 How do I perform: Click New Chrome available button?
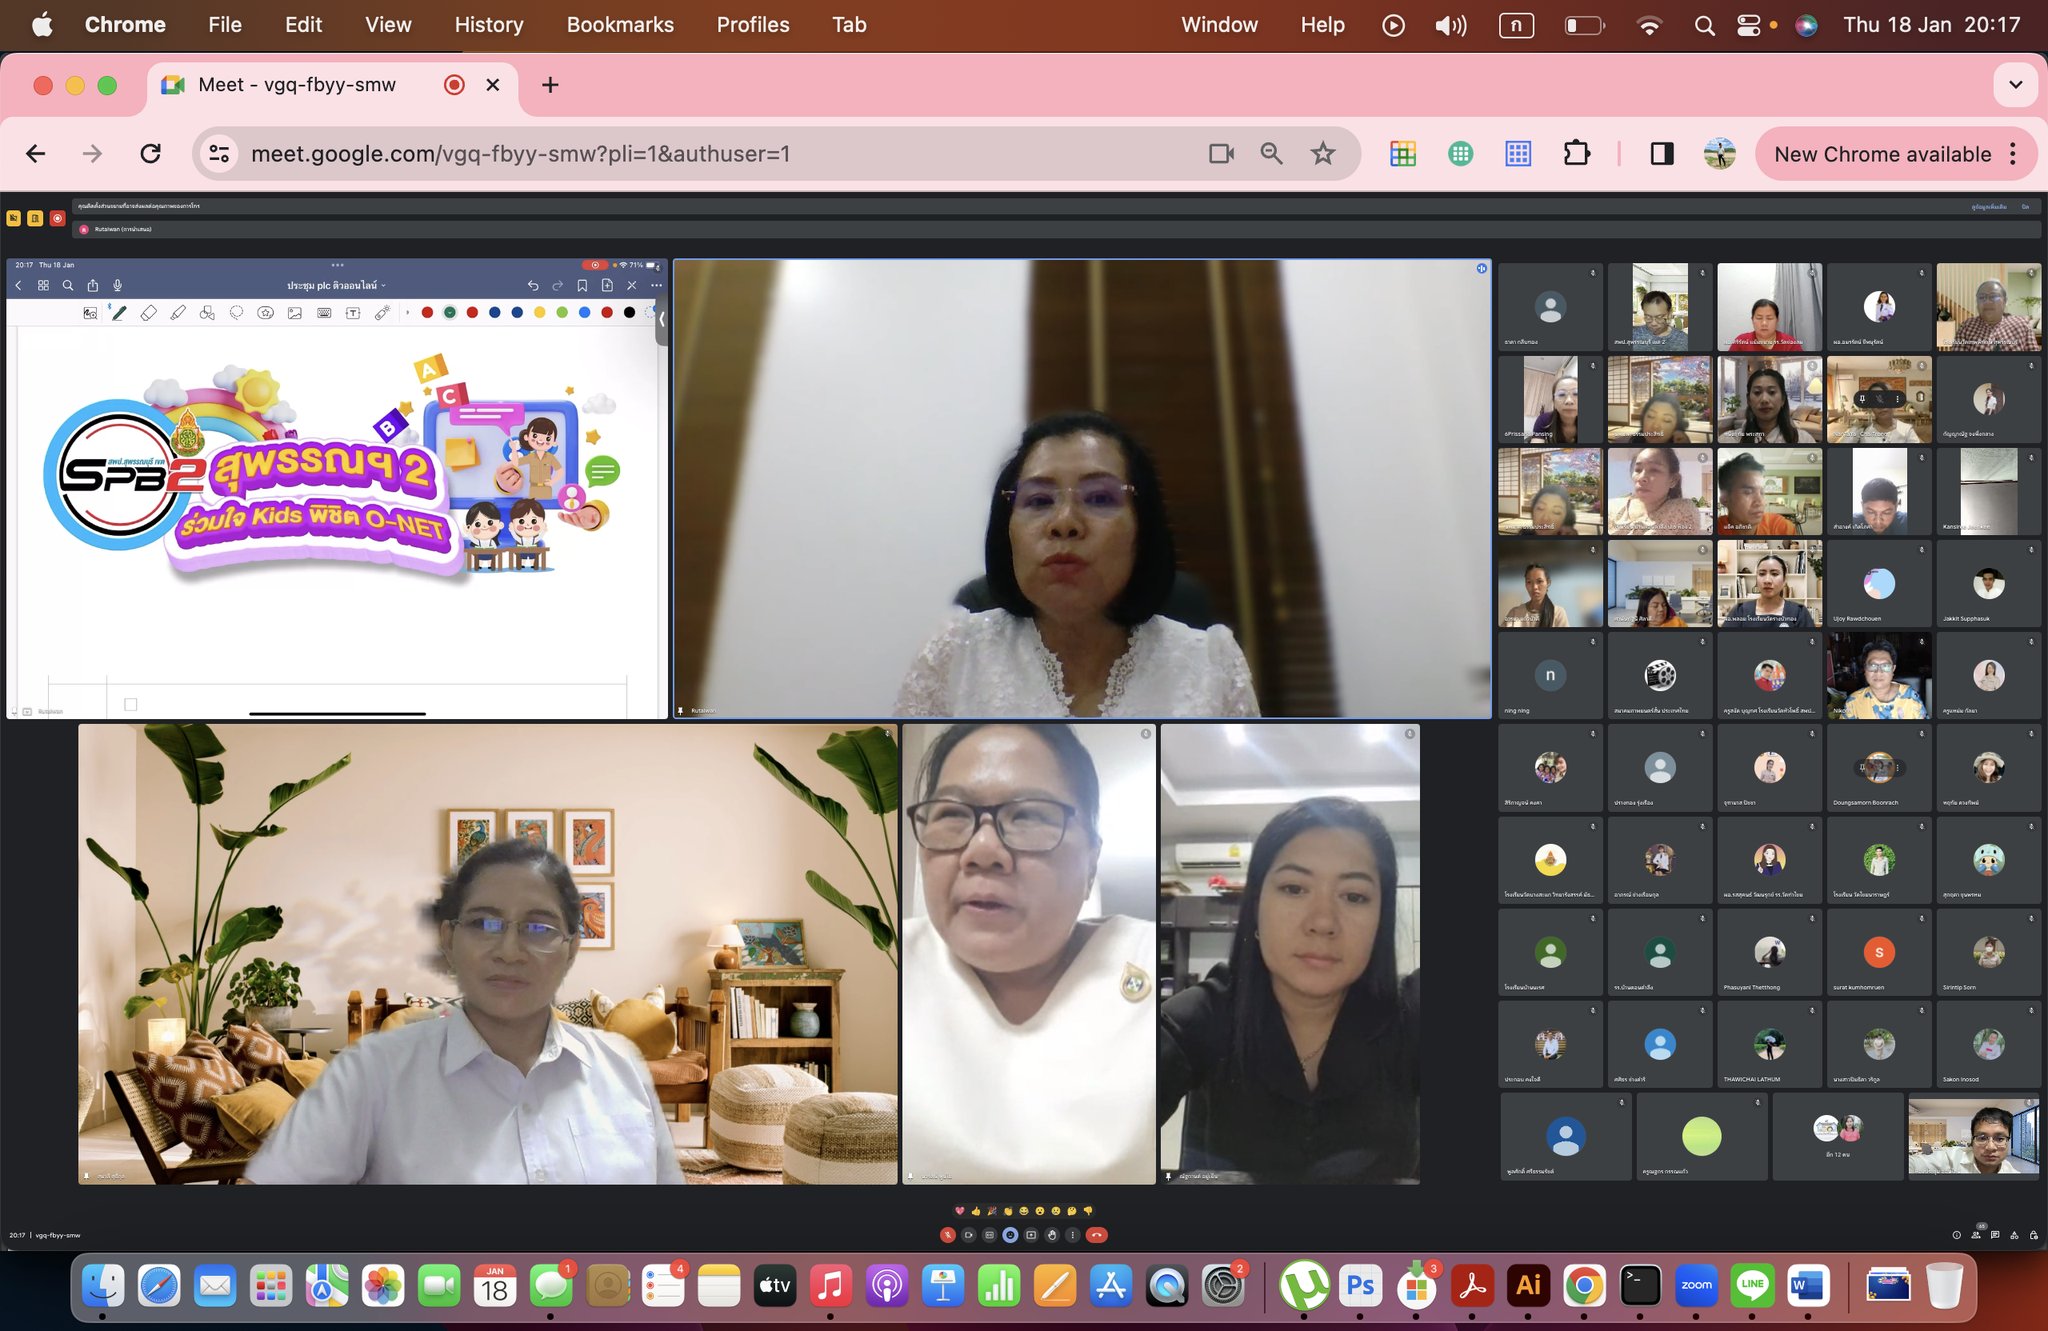coord(1883,154)
